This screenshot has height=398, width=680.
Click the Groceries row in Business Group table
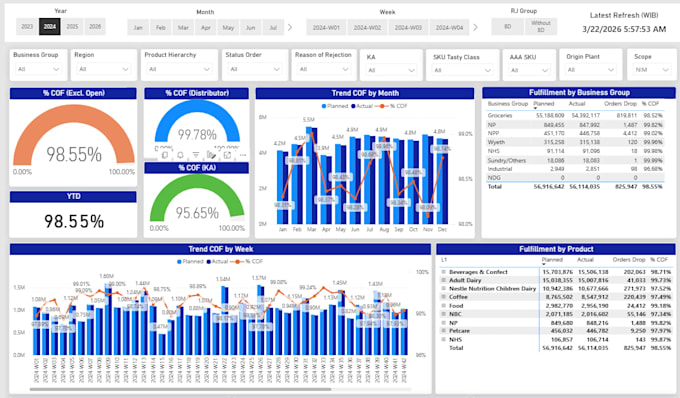click(x=575, y=116)
